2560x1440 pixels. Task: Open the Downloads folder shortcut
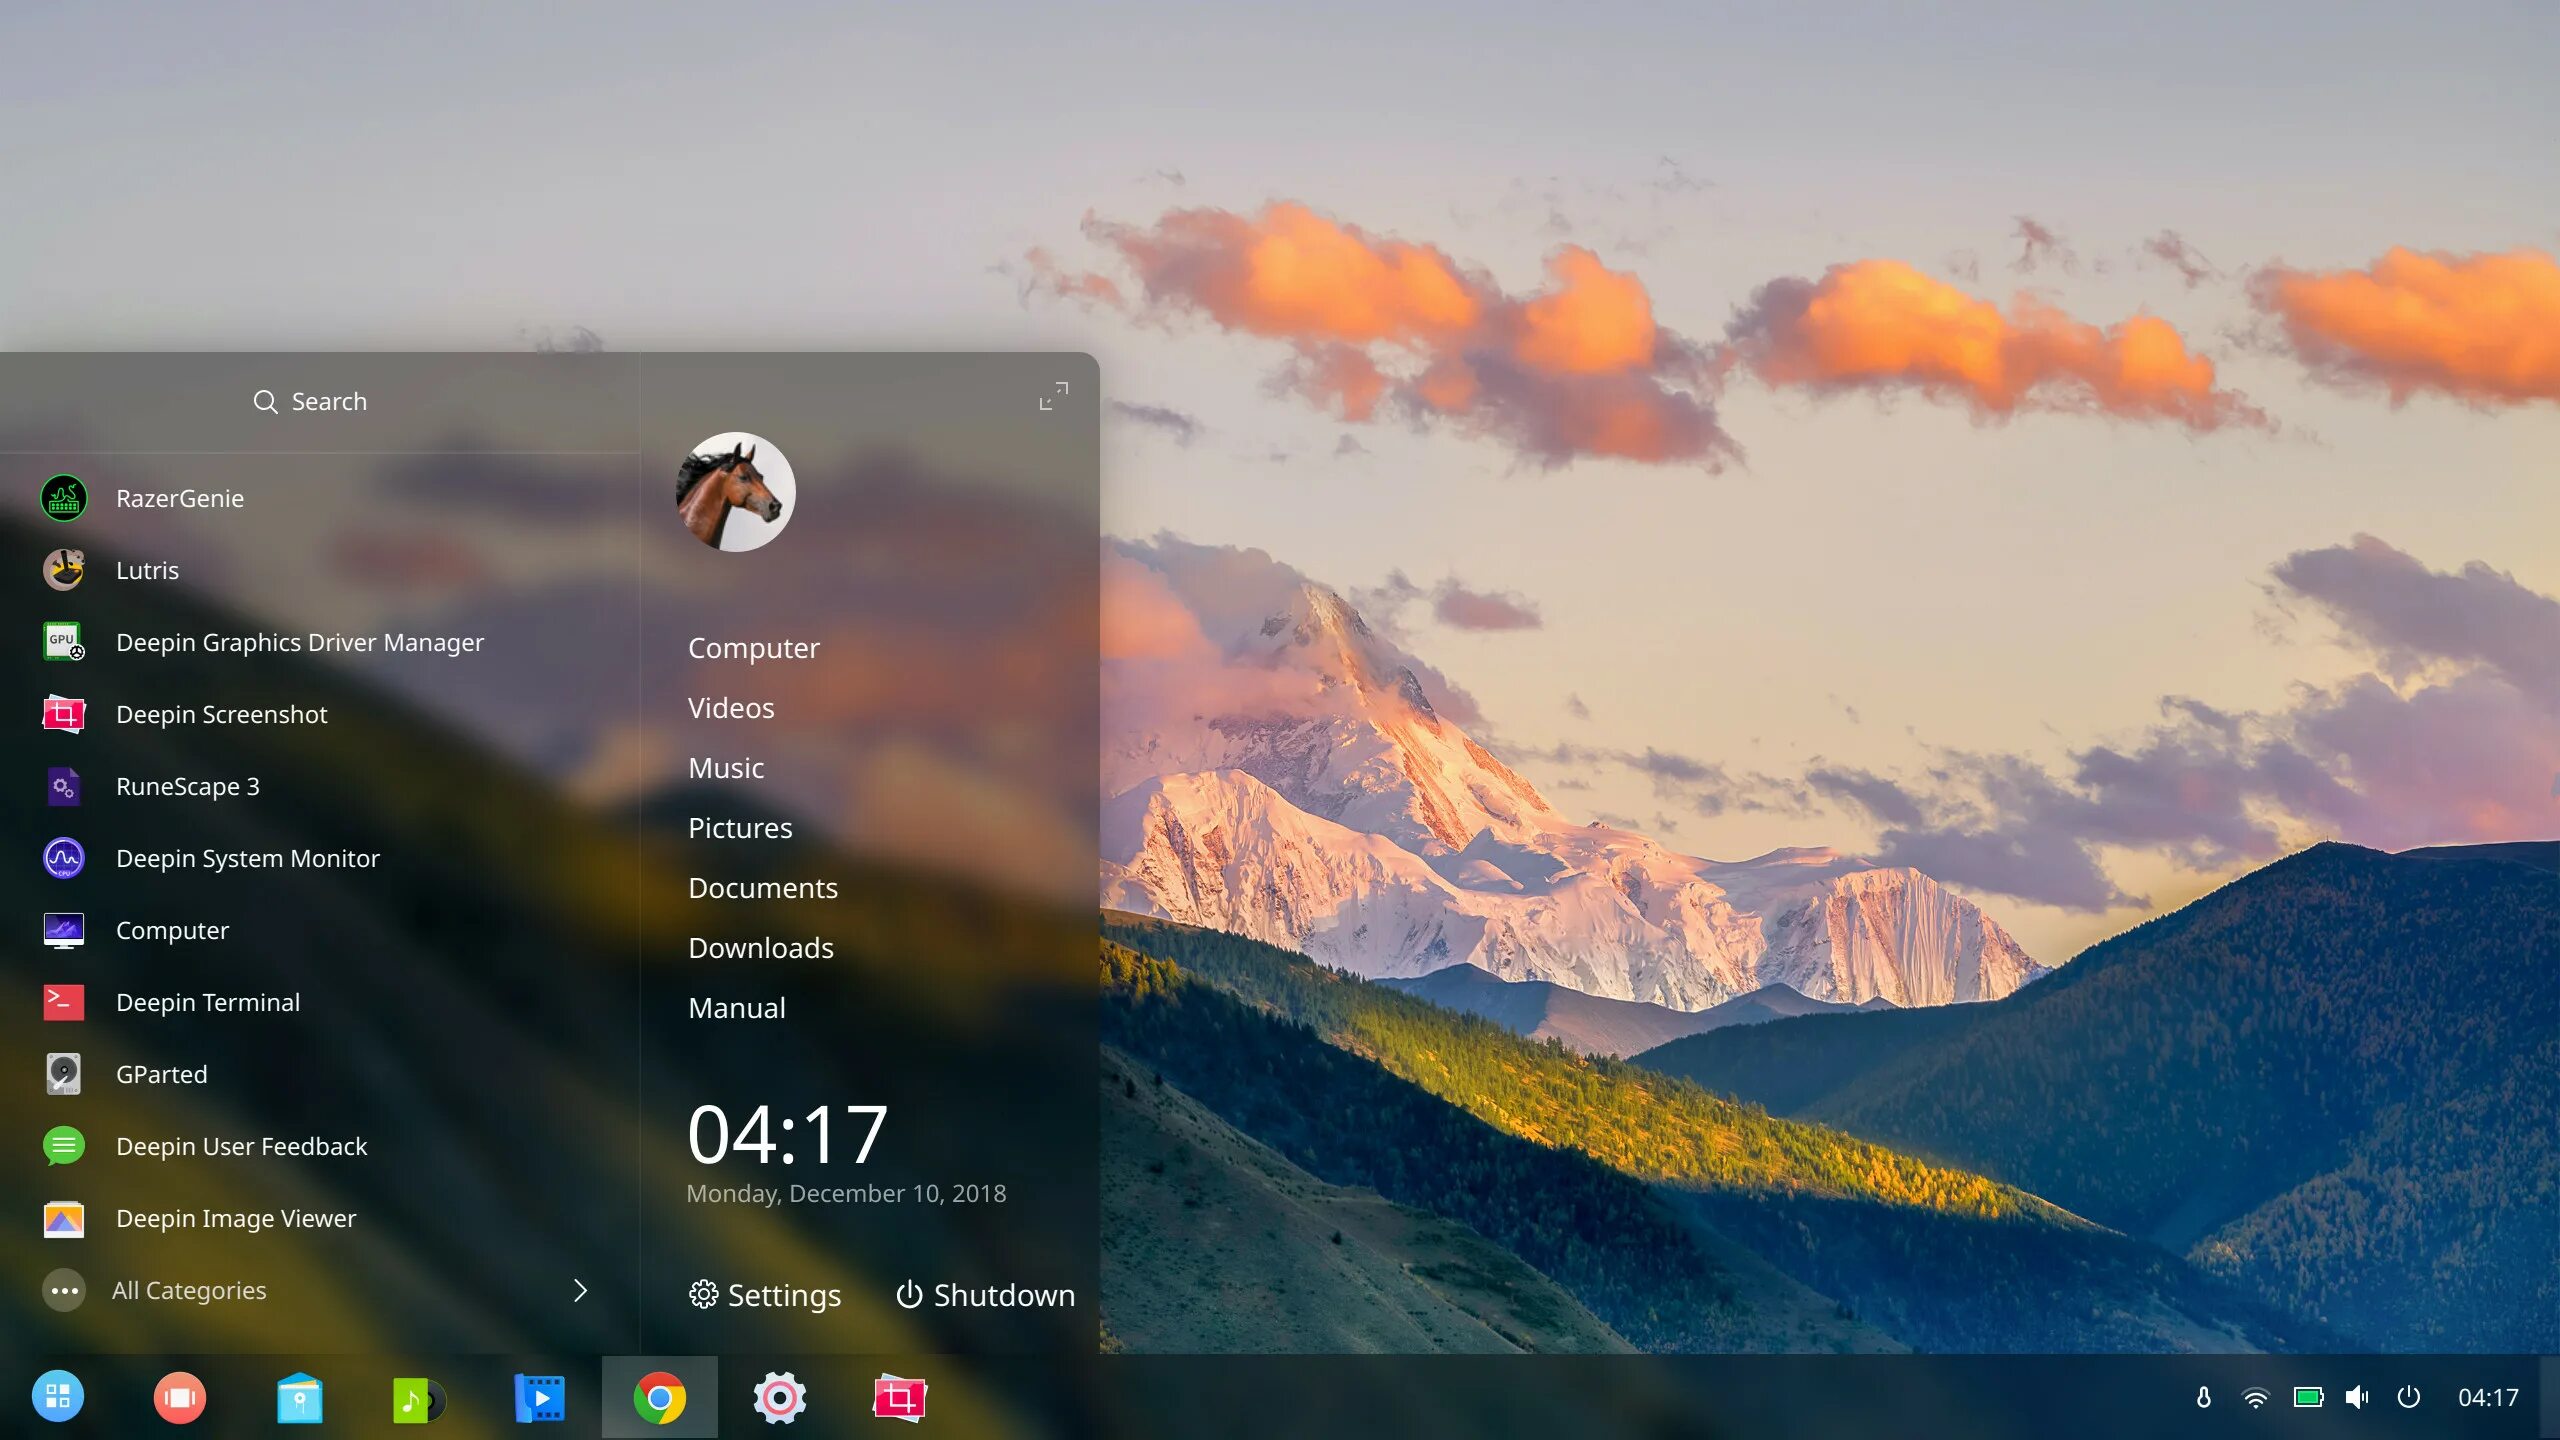(x=760, y=948)
